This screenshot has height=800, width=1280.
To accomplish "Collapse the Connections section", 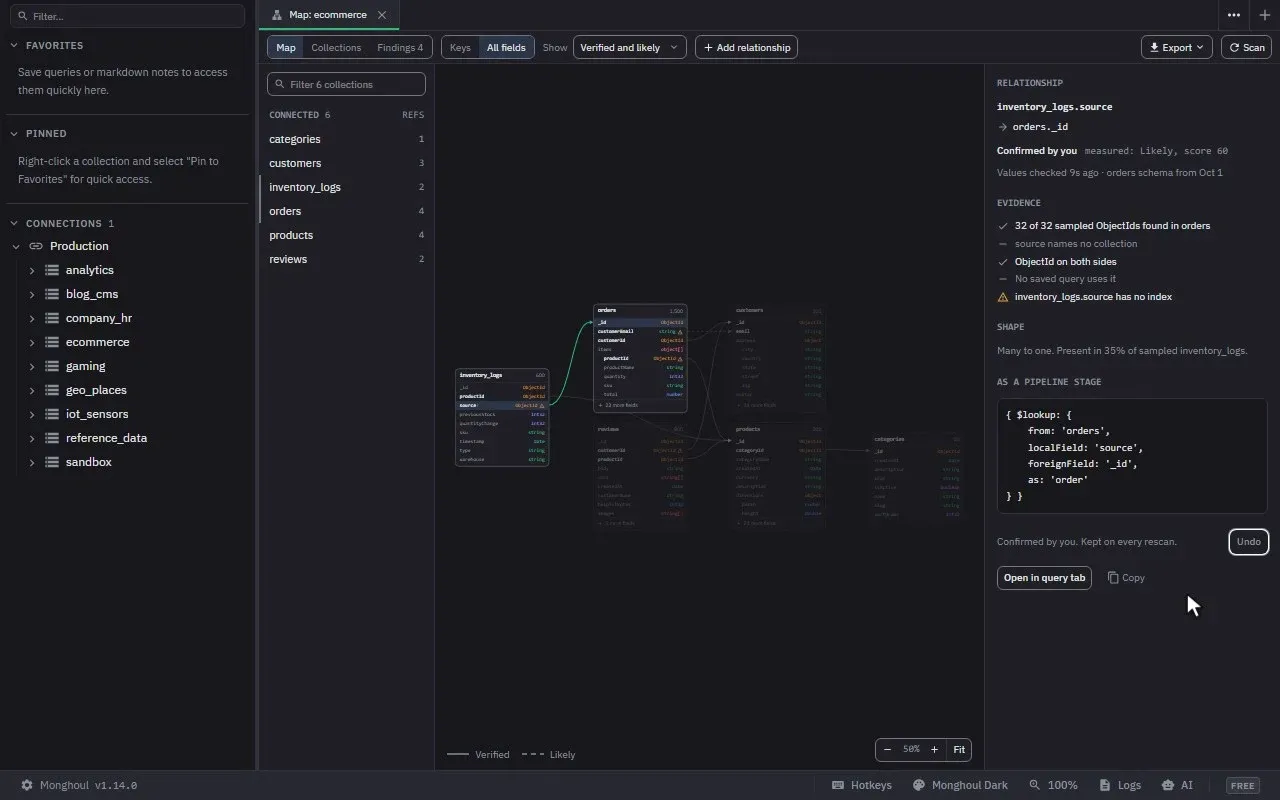I will (x=15, y=224).
